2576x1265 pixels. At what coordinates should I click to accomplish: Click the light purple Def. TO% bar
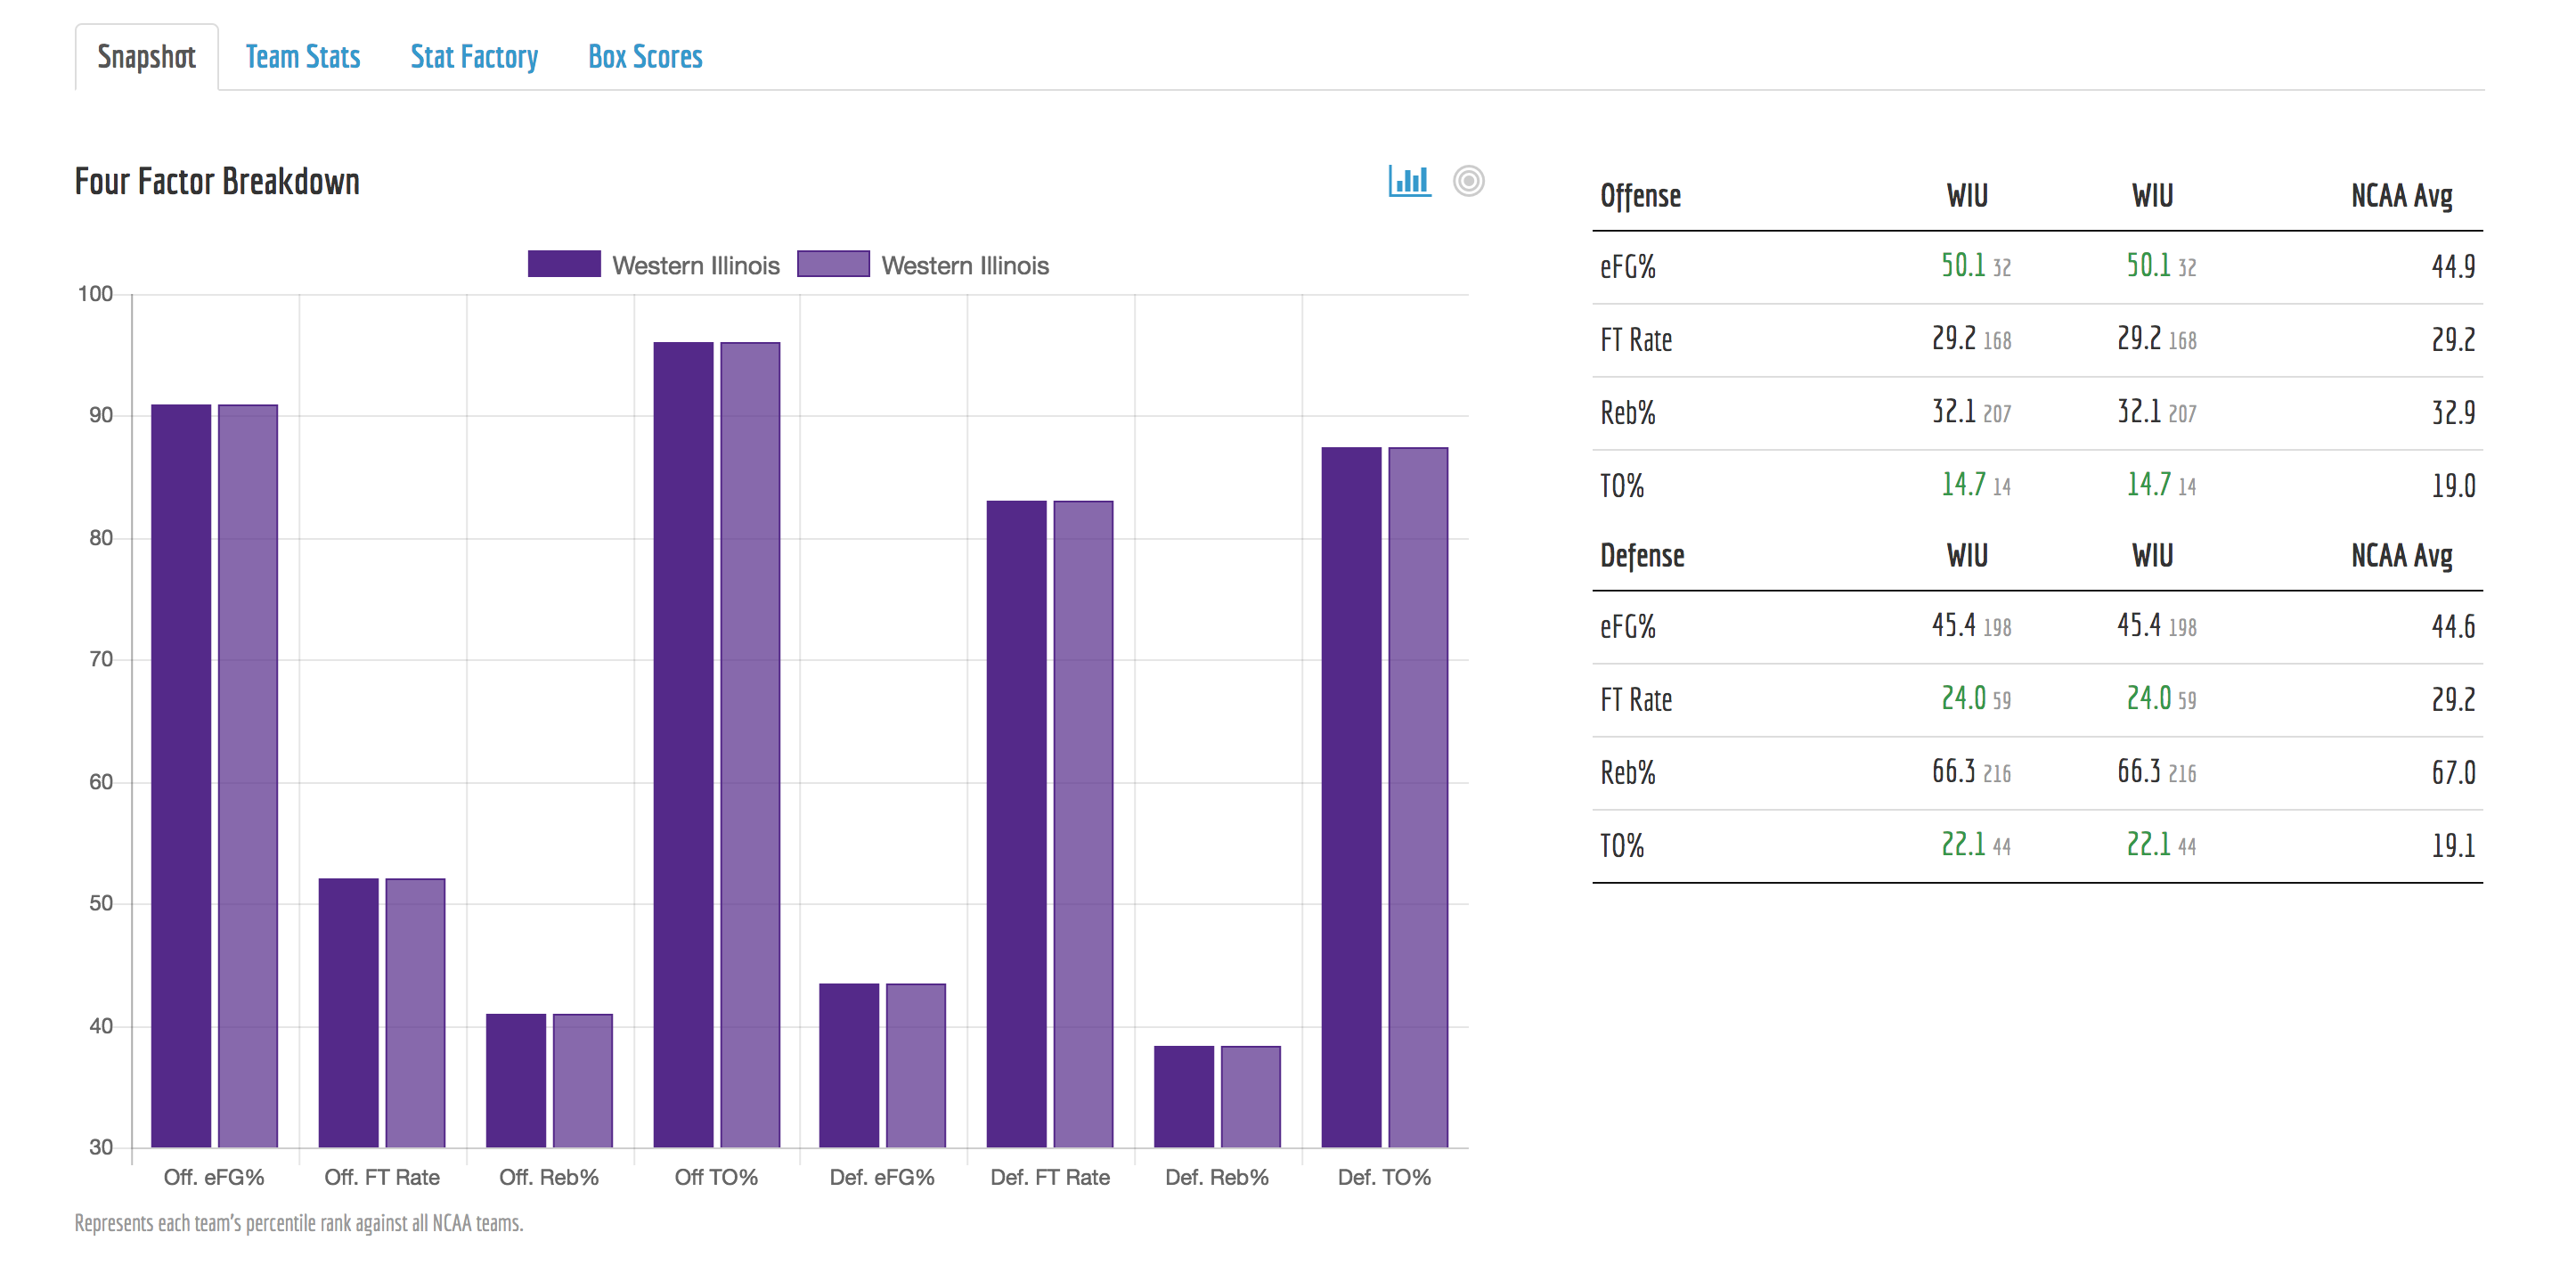1418,797
